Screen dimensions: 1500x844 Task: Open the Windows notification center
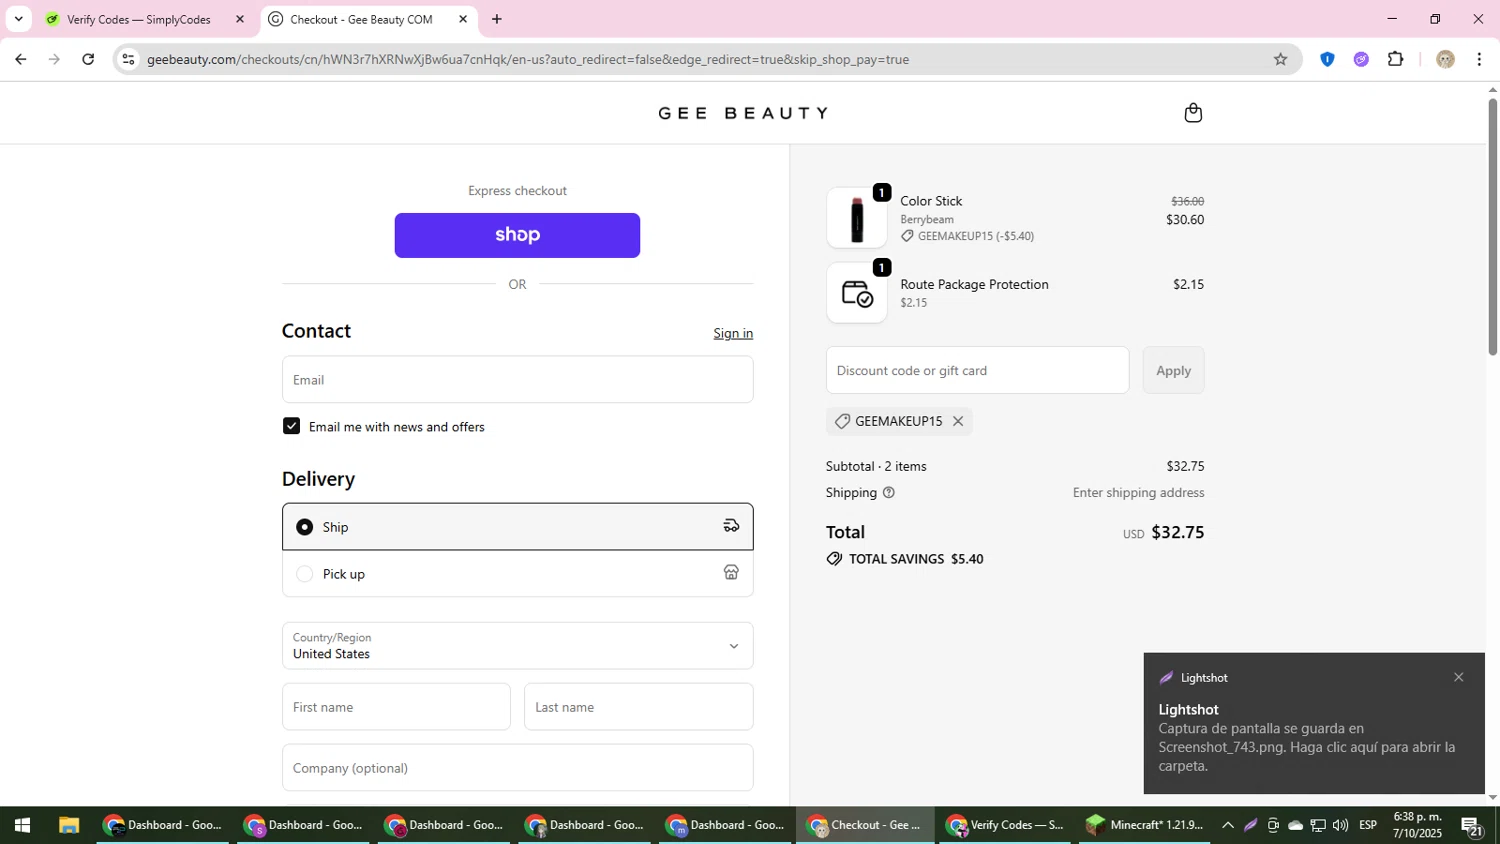tap(1471, 826)
